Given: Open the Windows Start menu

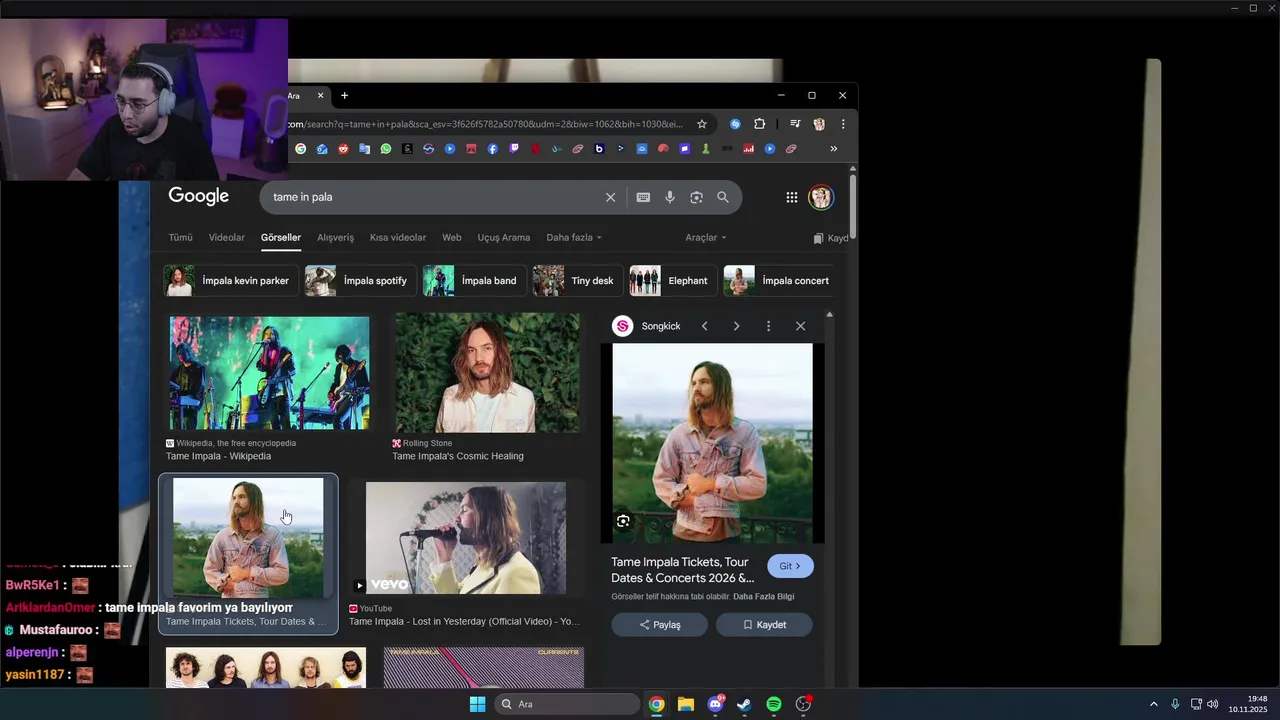Looking at the screenshot, I should (x=477, y=704).
